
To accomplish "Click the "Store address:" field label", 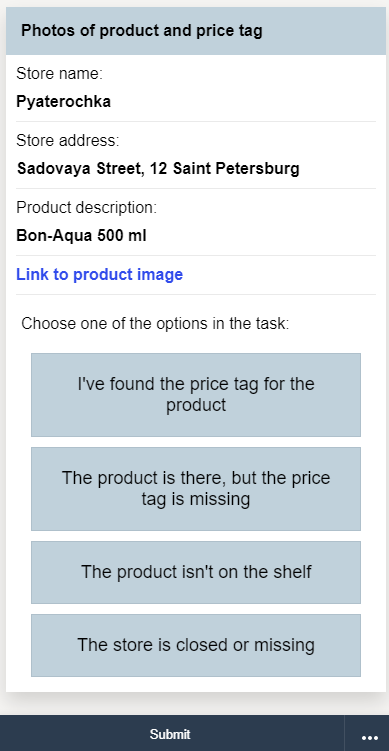I will click(68, 141).
